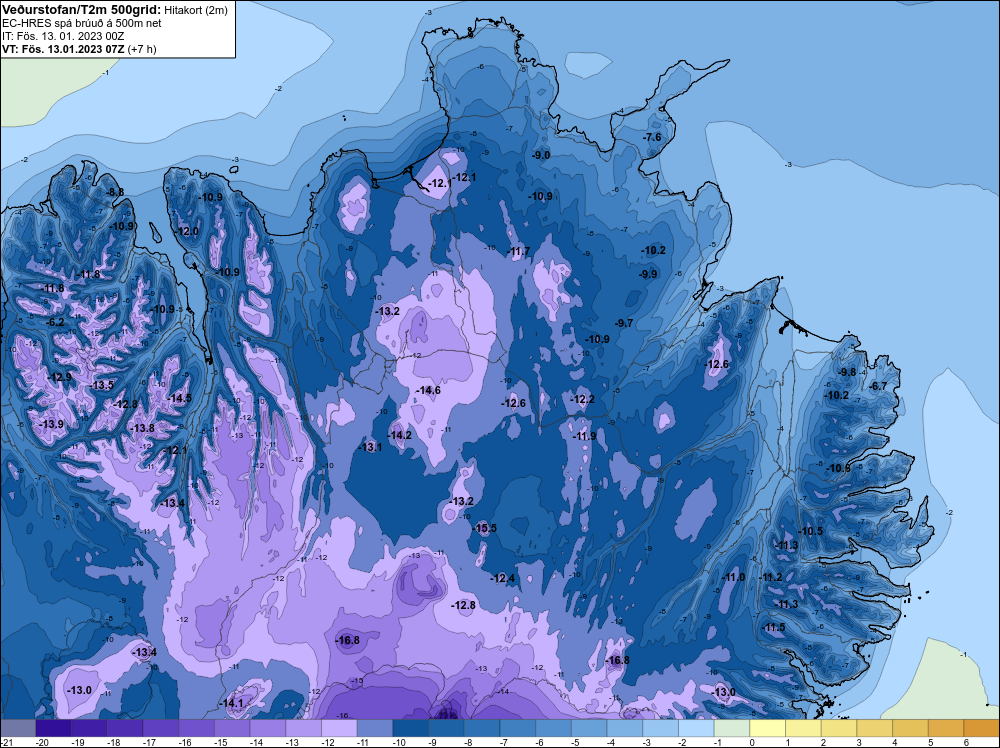Image resolution: width=1000 pixels, height=748 pixels.
Task: Select the -12.9 temperature value
Action: pyautogui.click(x=60, y=377)
